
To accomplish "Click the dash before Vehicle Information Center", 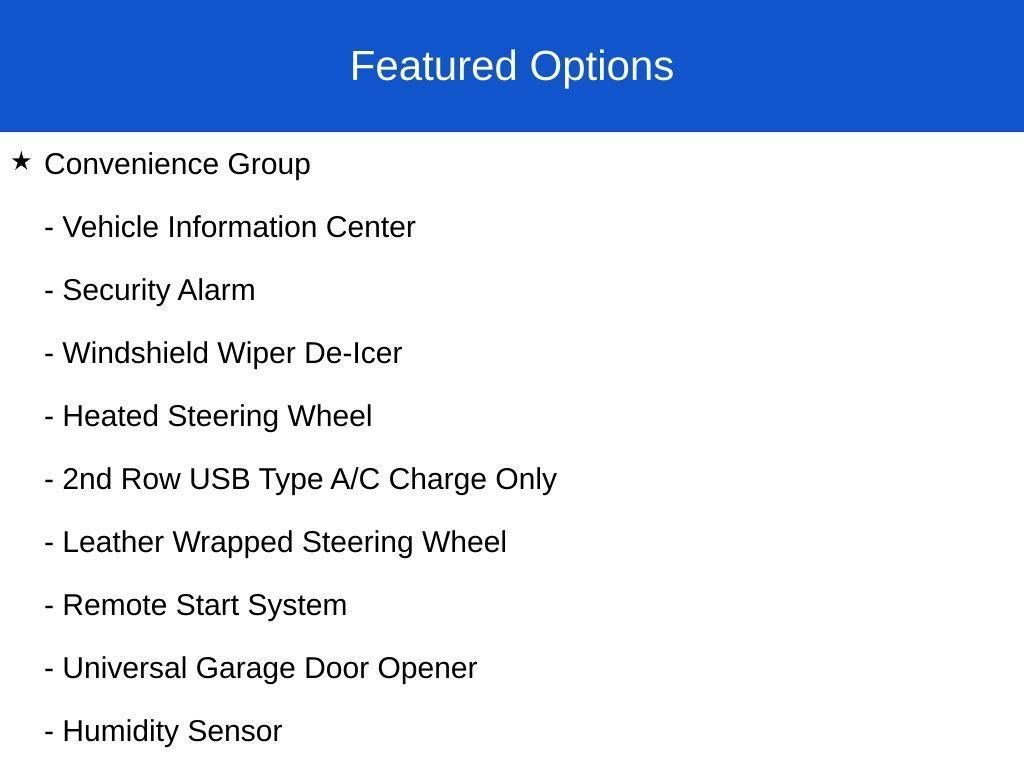I will [49, 229].
